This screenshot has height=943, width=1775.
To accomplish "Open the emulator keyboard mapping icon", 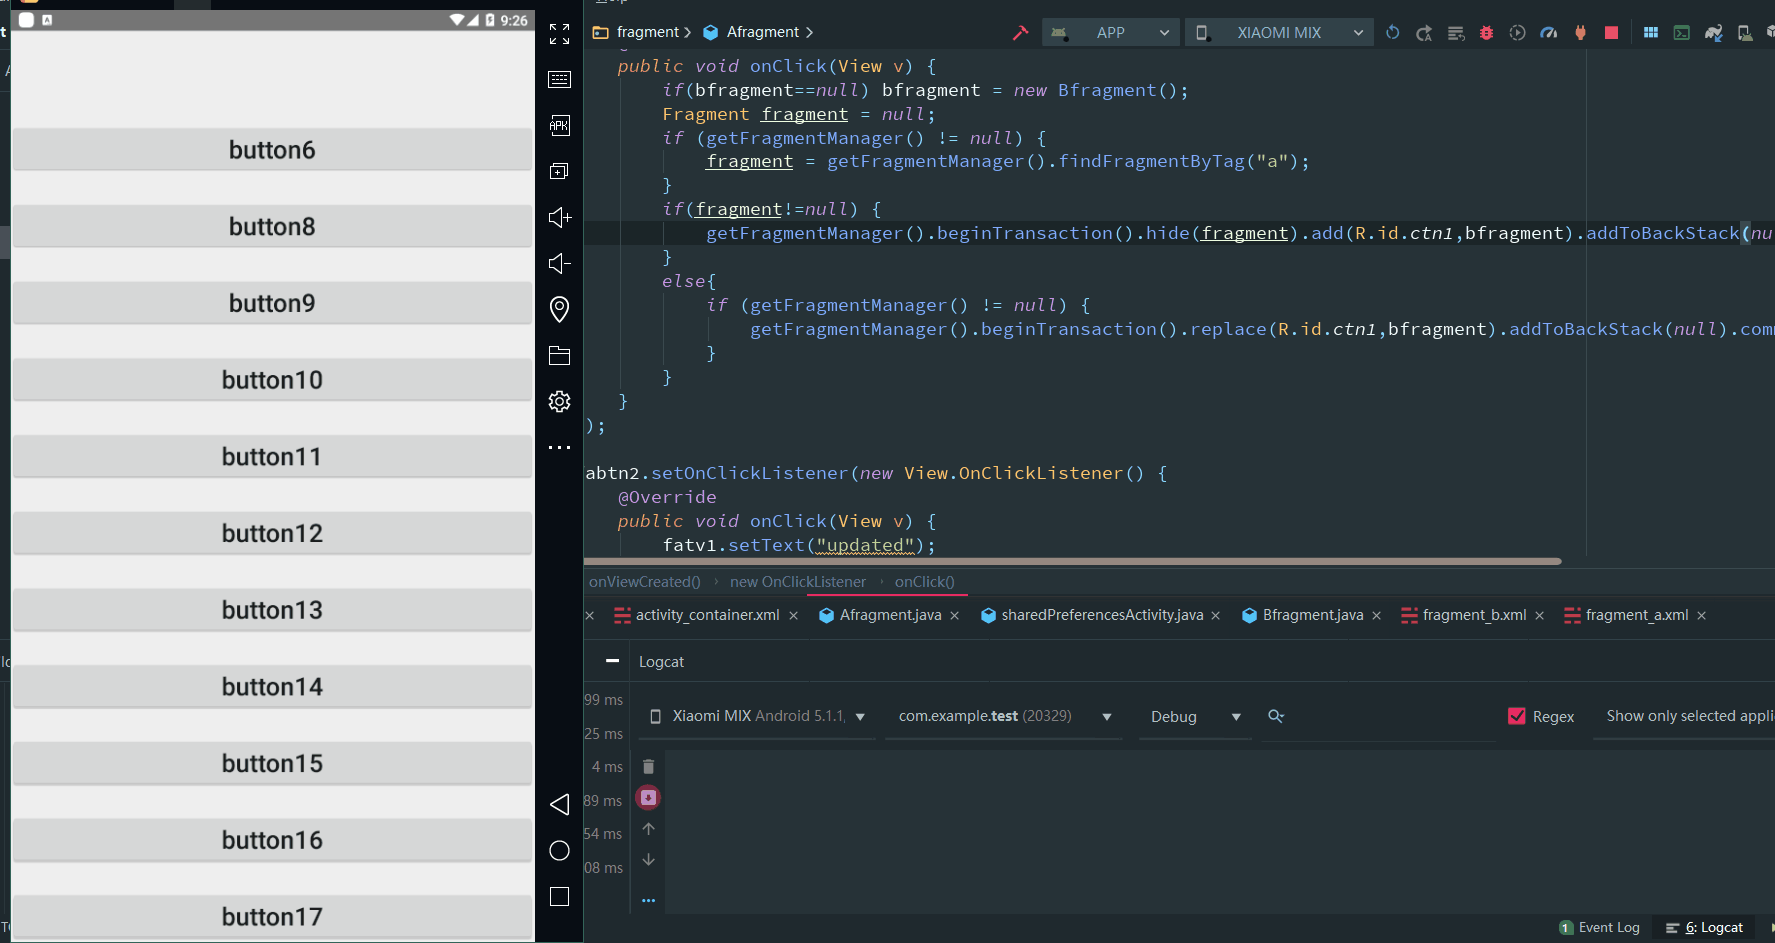I will 559,80.
